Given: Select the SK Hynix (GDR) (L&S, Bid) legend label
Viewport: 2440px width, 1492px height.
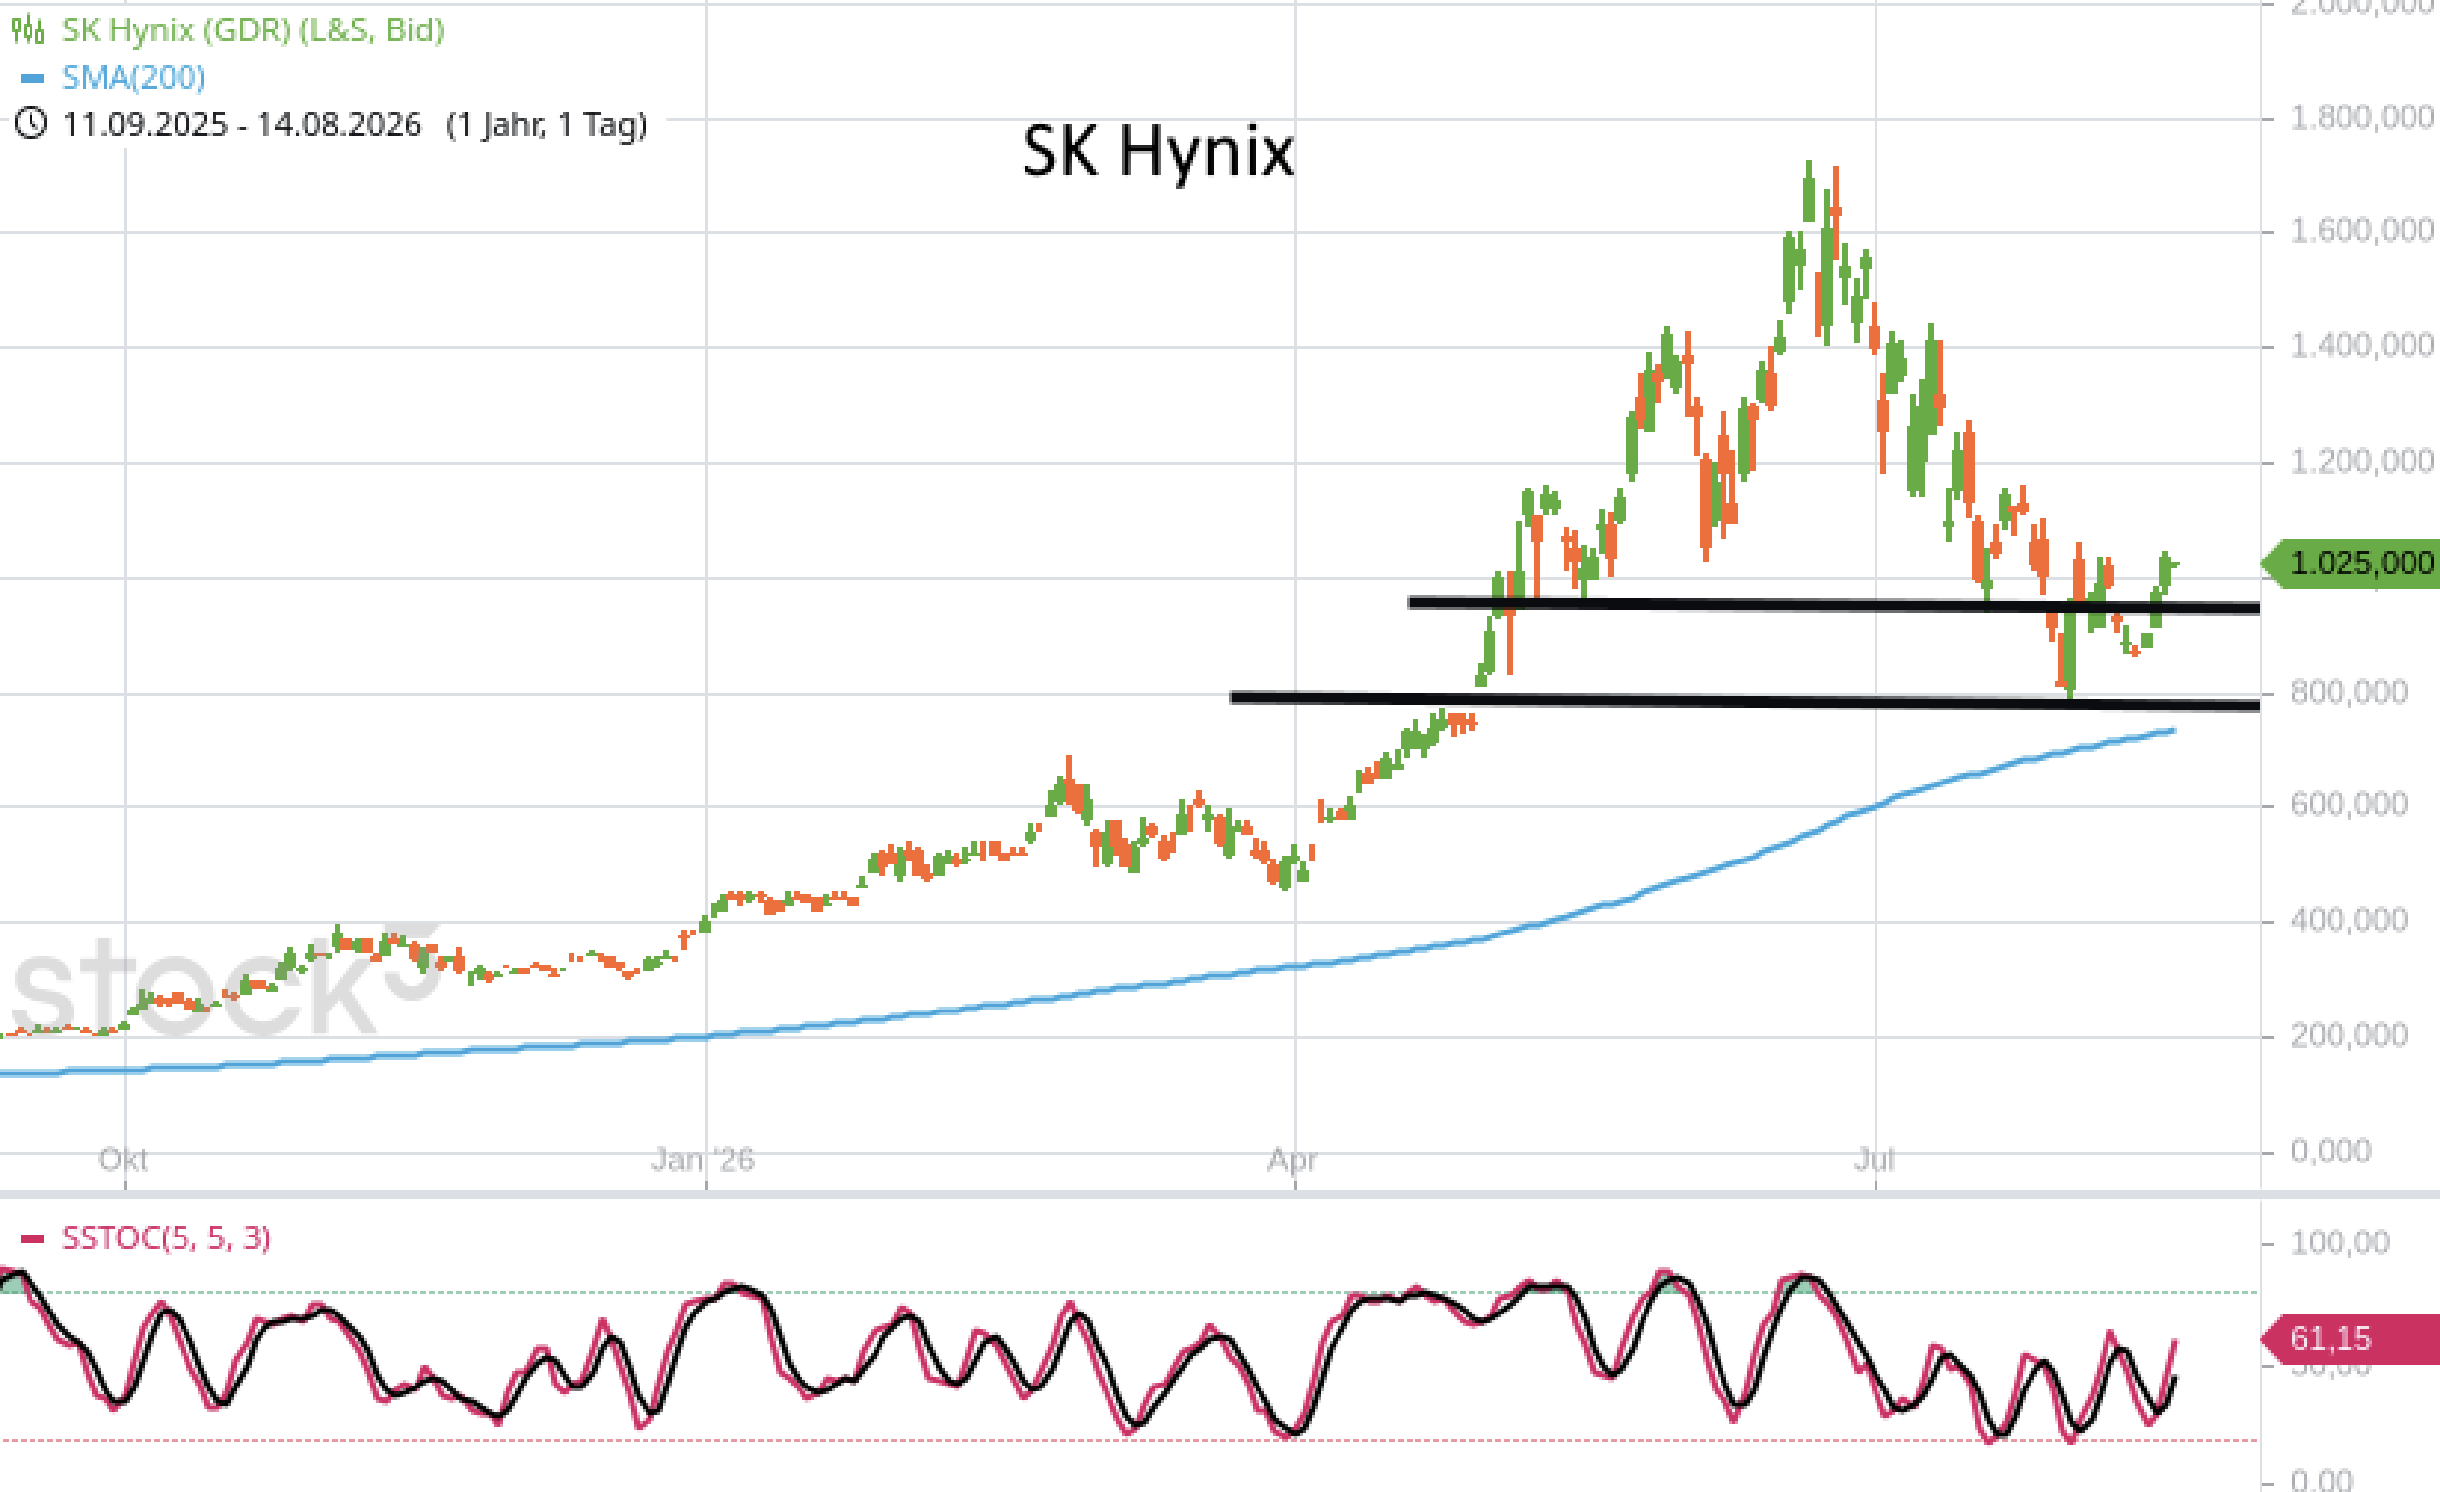Looking at the screenshot, I should (253, 30).
